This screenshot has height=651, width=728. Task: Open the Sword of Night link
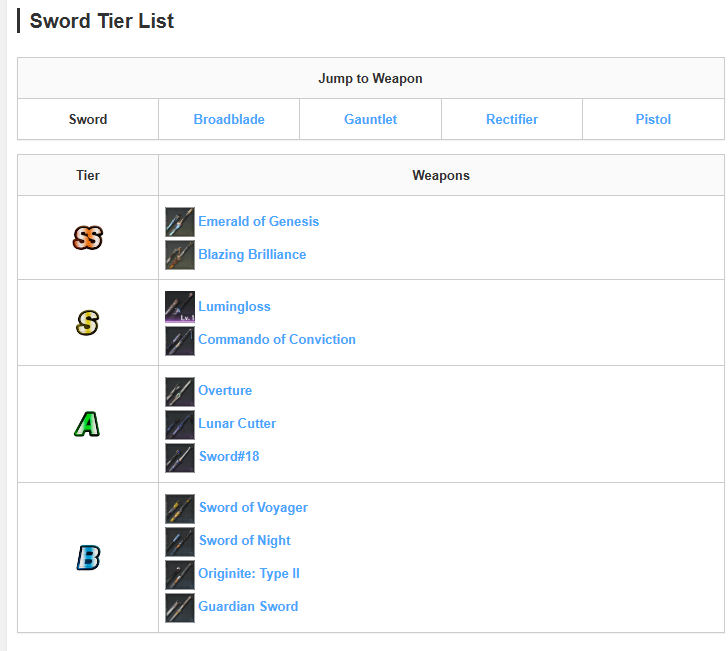tap(245, 540)
